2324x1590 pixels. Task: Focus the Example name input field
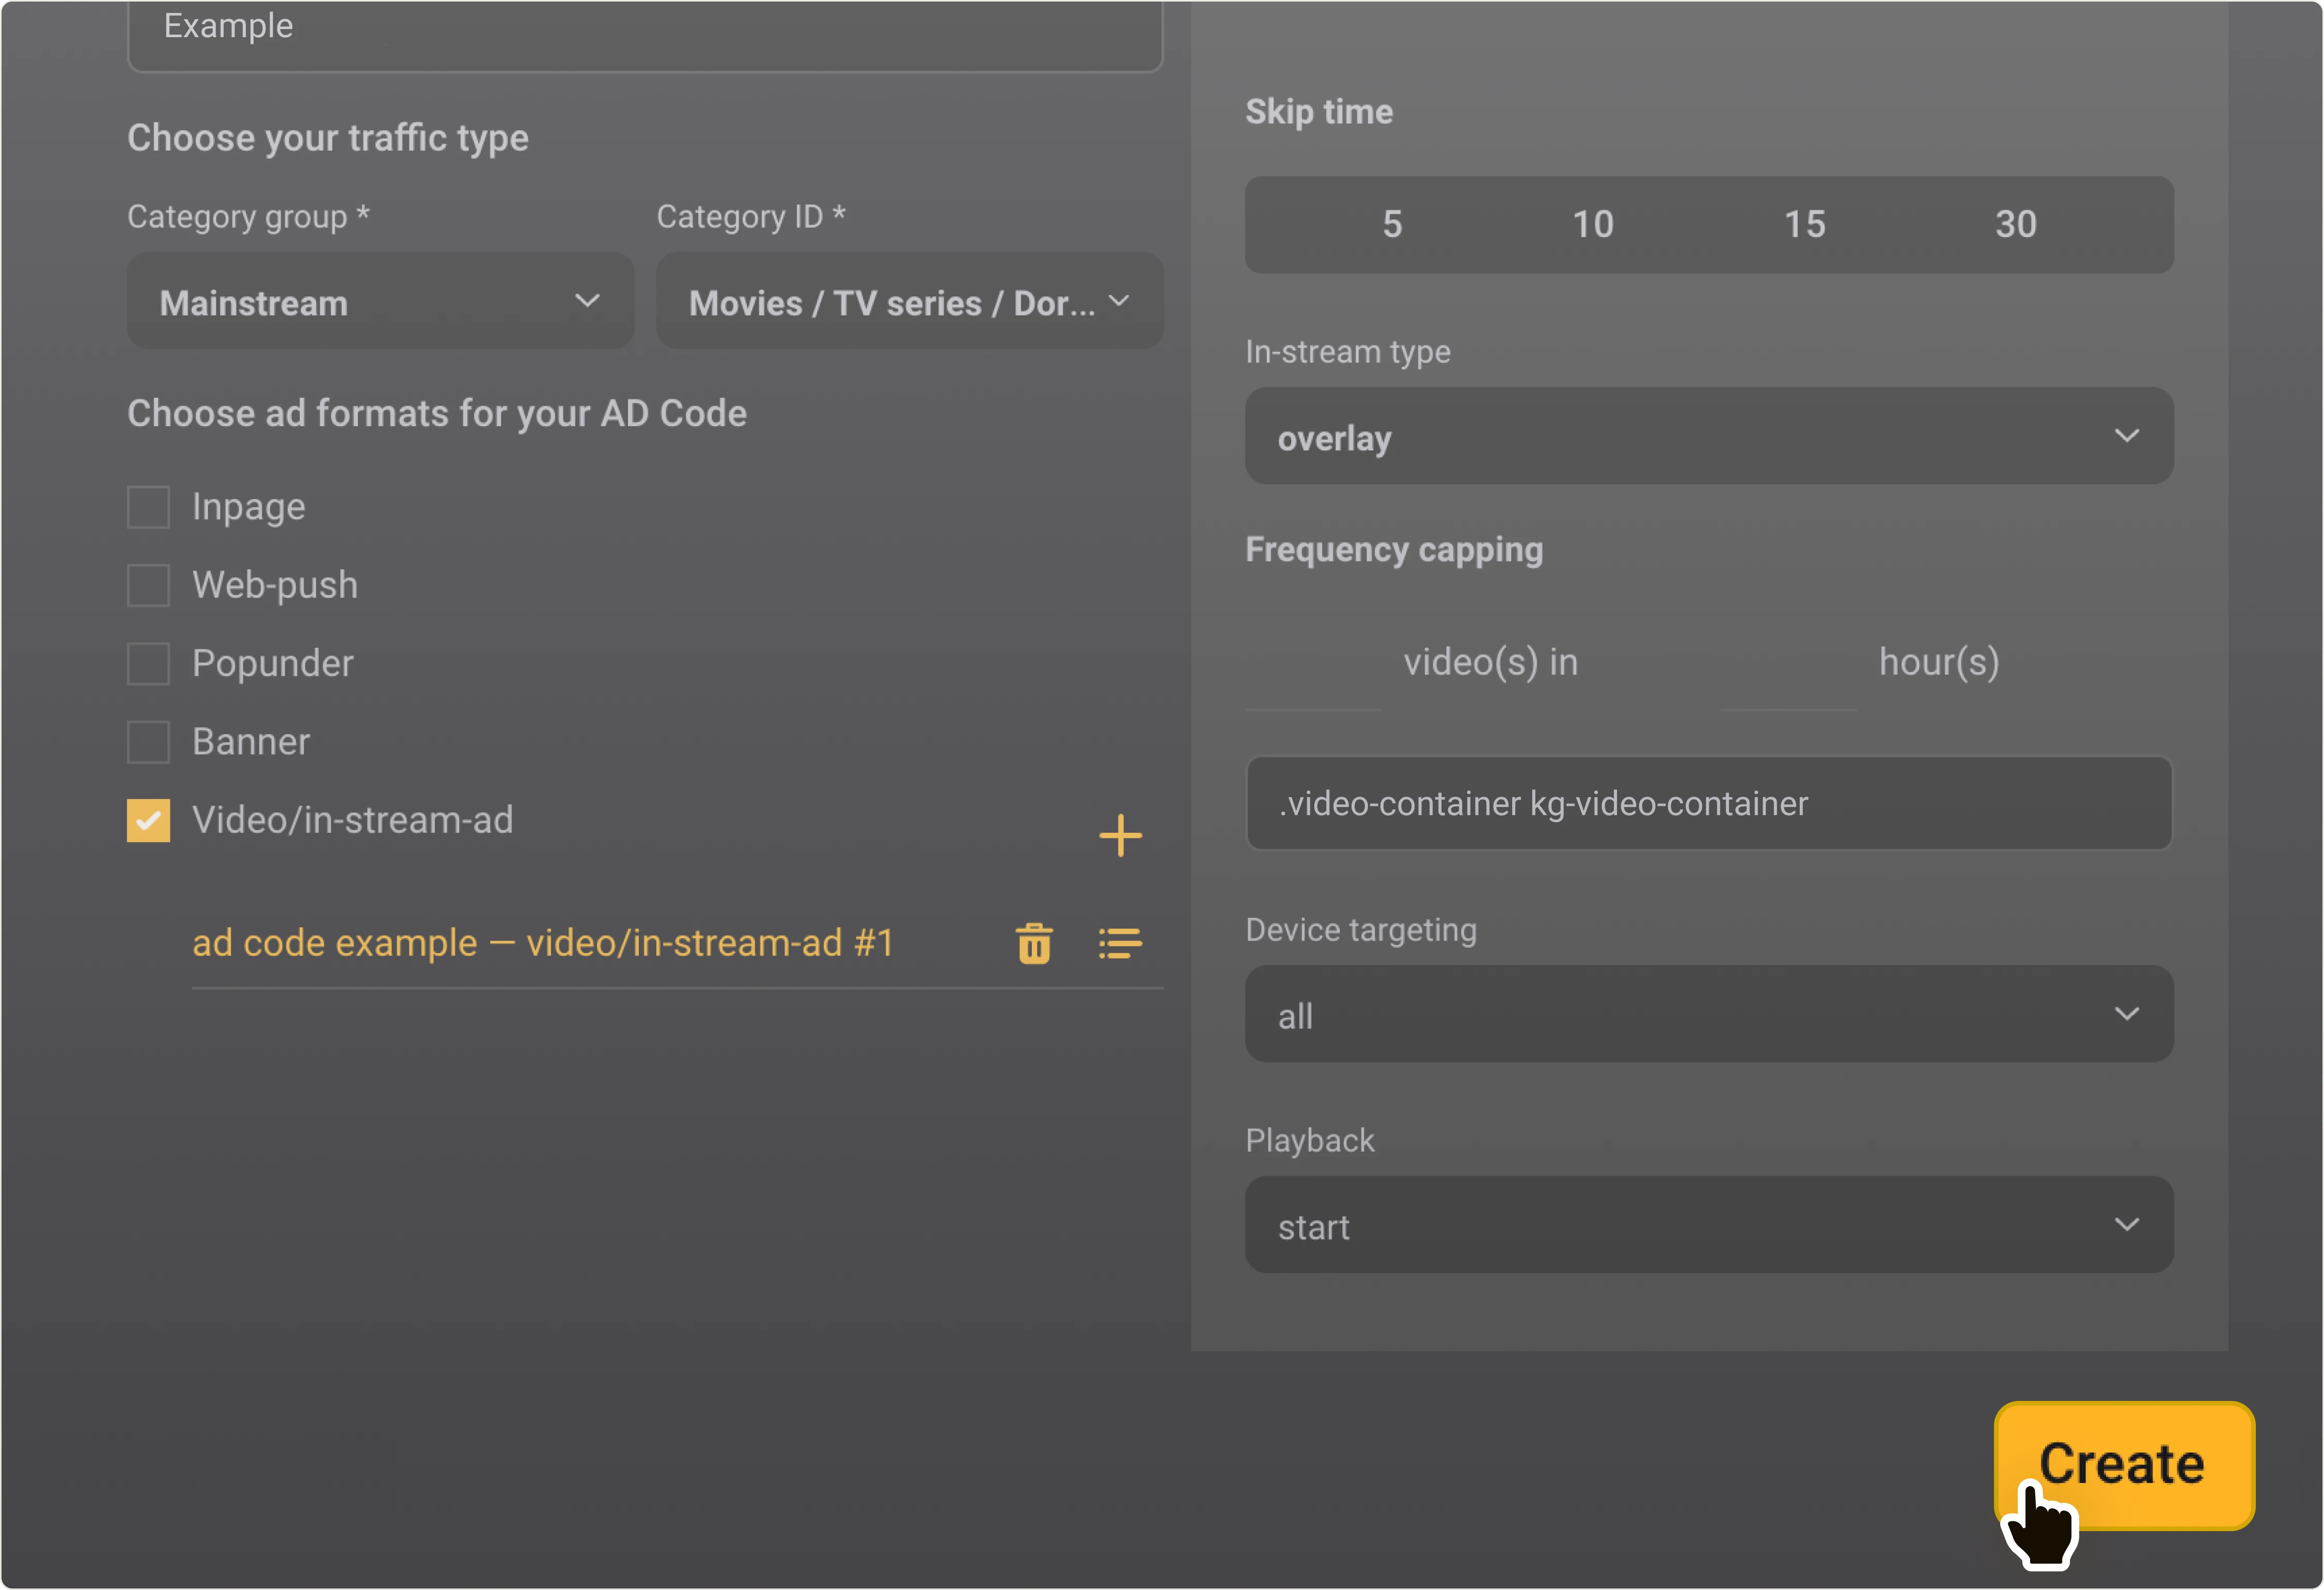645,30
